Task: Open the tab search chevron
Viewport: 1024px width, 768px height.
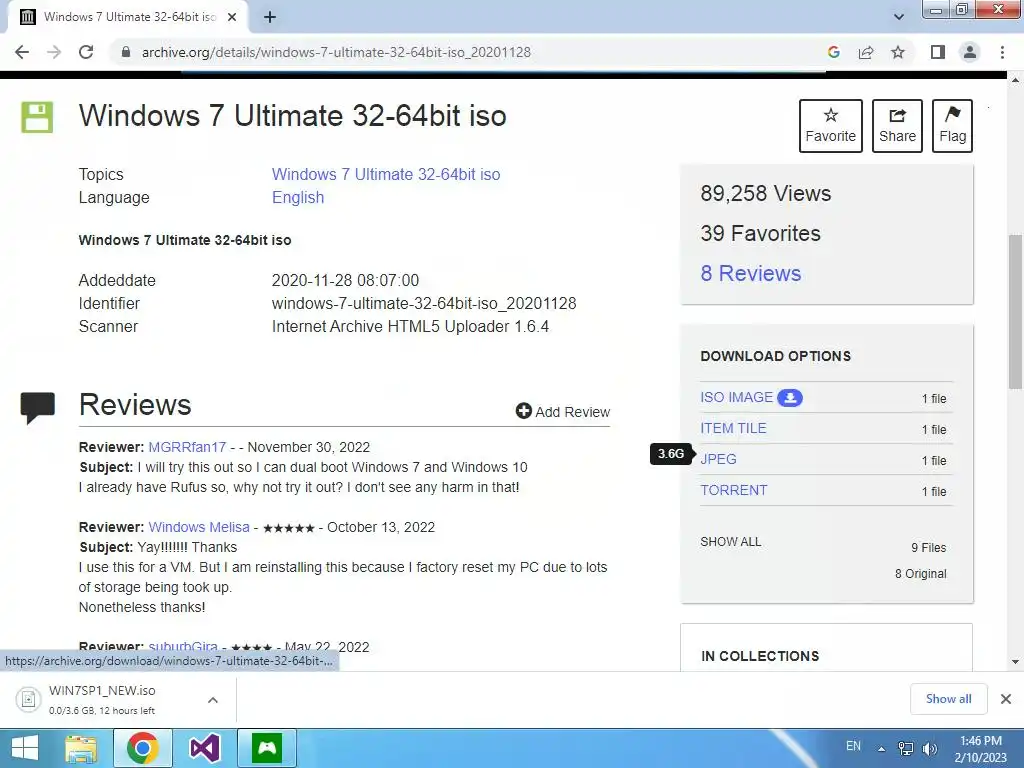Action: 899,17
